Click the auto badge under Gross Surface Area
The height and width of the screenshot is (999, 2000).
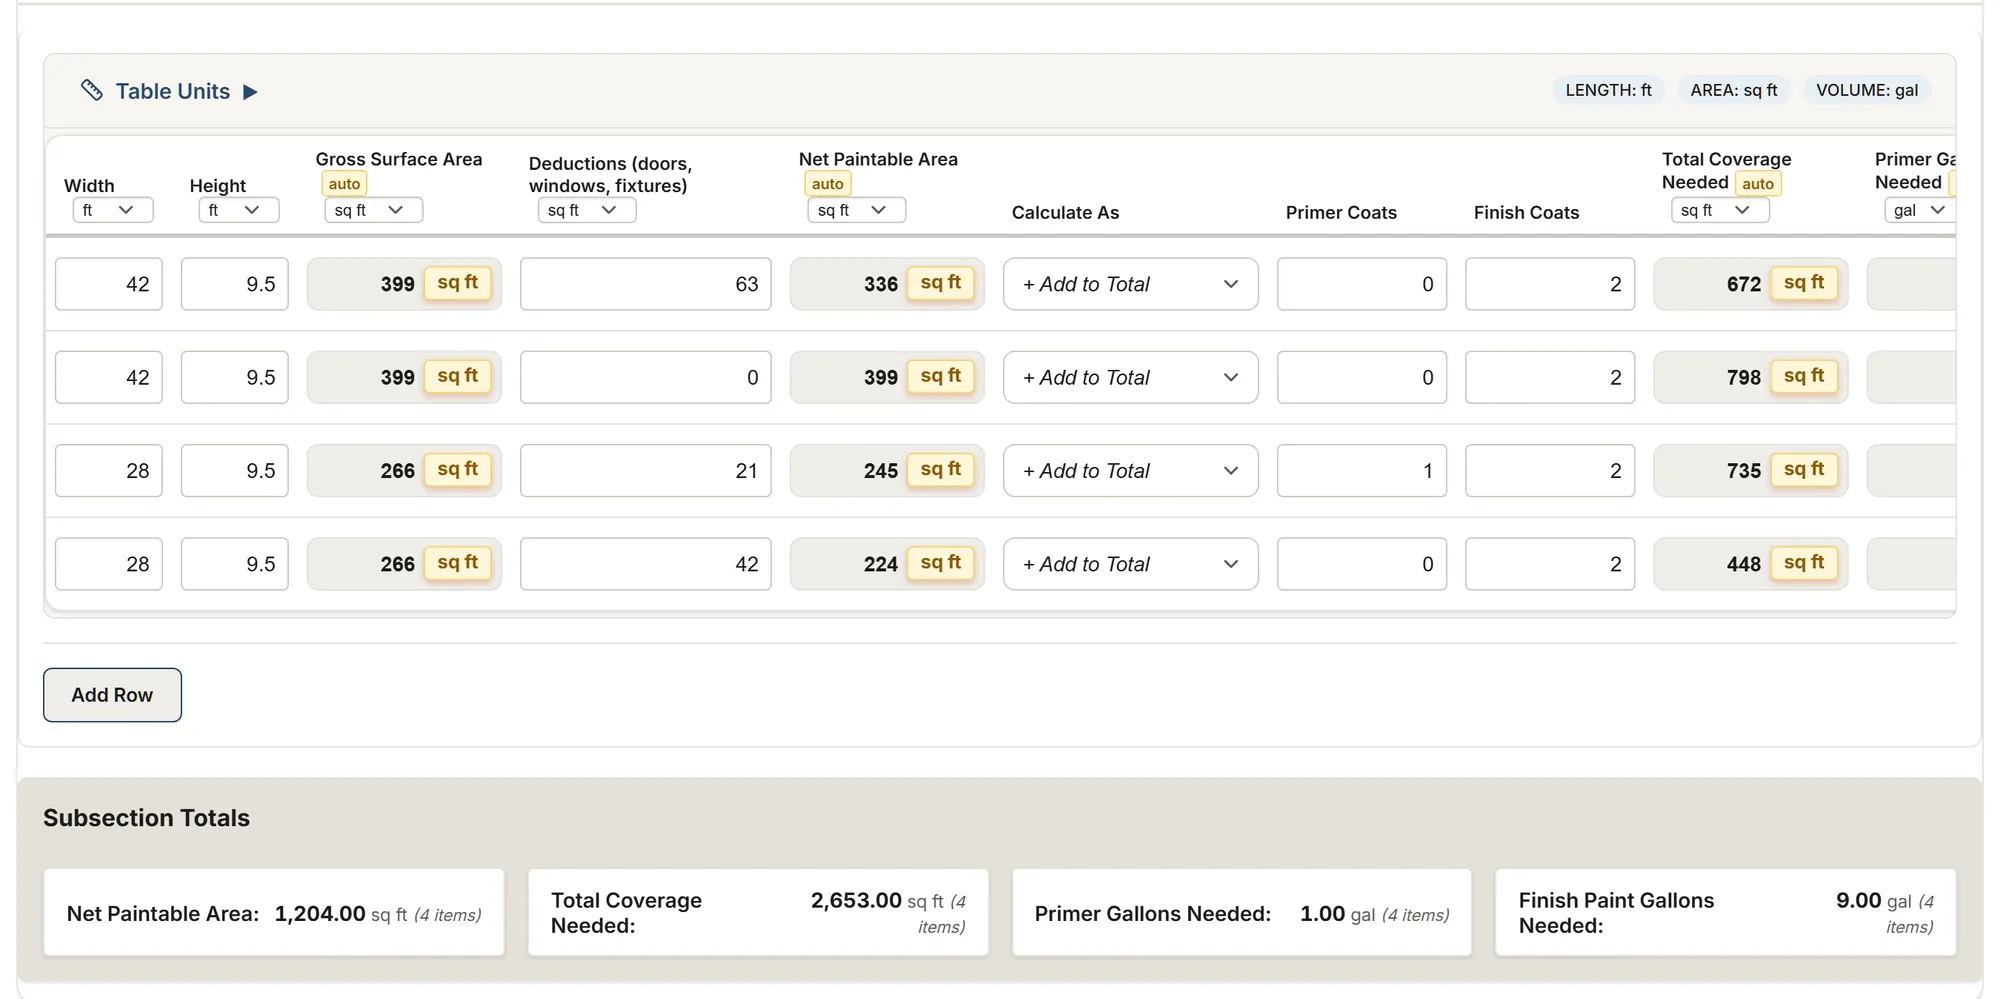tap(344, 184)
